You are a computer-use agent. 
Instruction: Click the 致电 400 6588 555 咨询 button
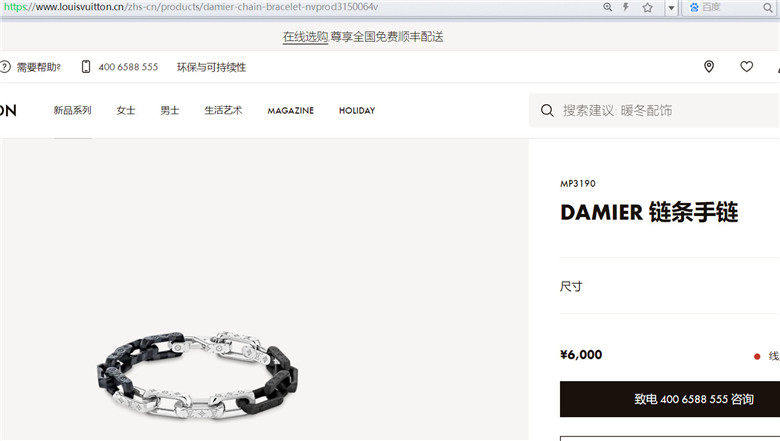[x=670, y=399]
